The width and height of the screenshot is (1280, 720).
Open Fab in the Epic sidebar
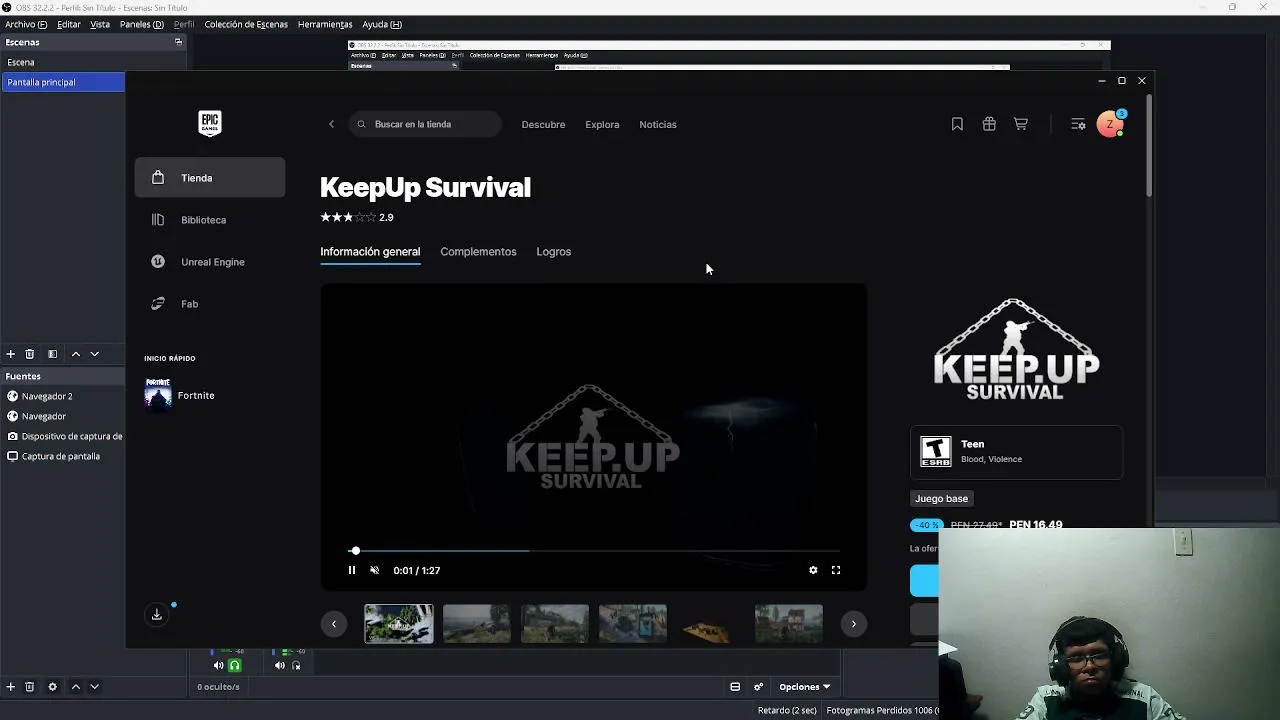click(x=210, y=304)
